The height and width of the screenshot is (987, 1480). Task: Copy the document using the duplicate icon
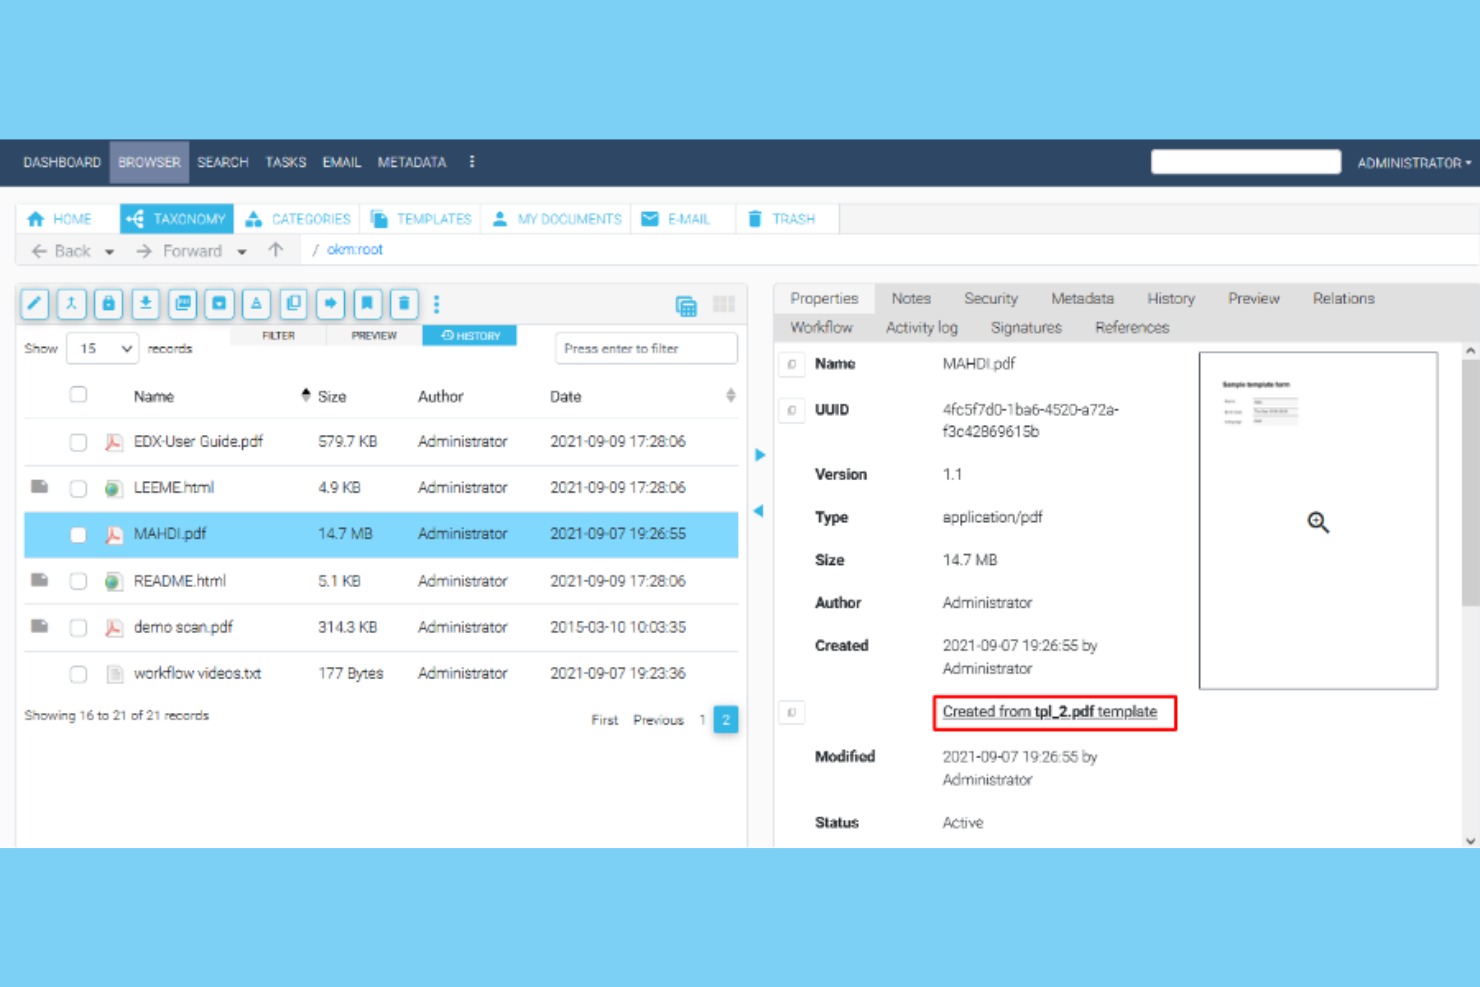[293, 304]
